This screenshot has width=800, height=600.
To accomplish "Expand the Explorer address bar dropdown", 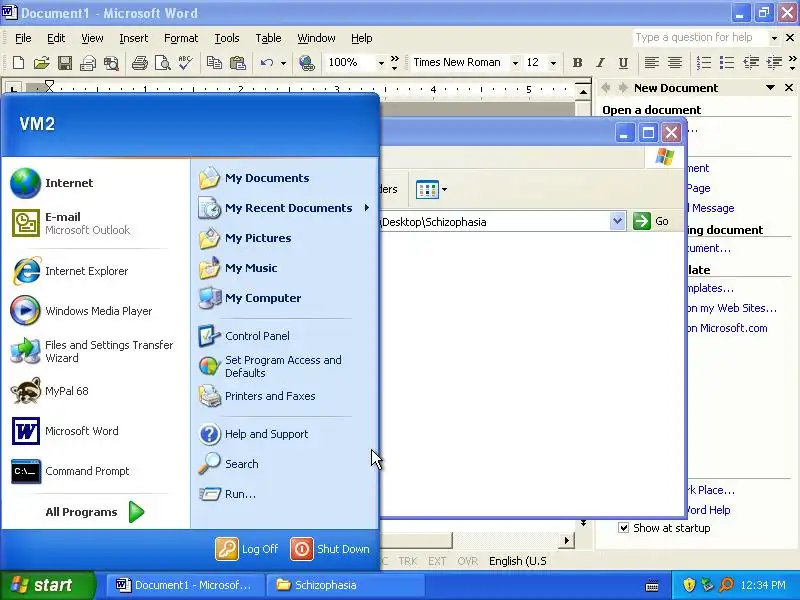I will (617, 221).
